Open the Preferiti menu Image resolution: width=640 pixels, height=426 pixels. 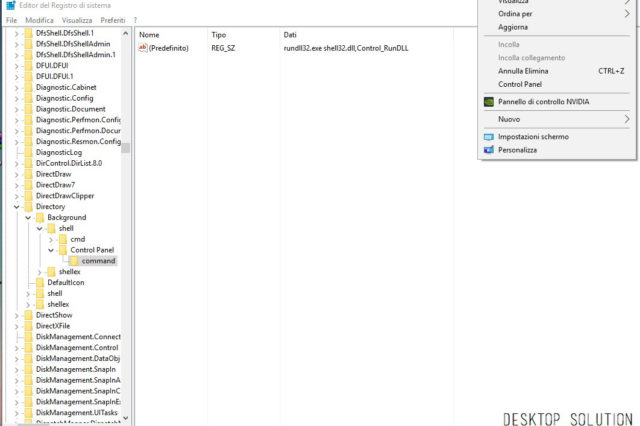tap(113, 20)
